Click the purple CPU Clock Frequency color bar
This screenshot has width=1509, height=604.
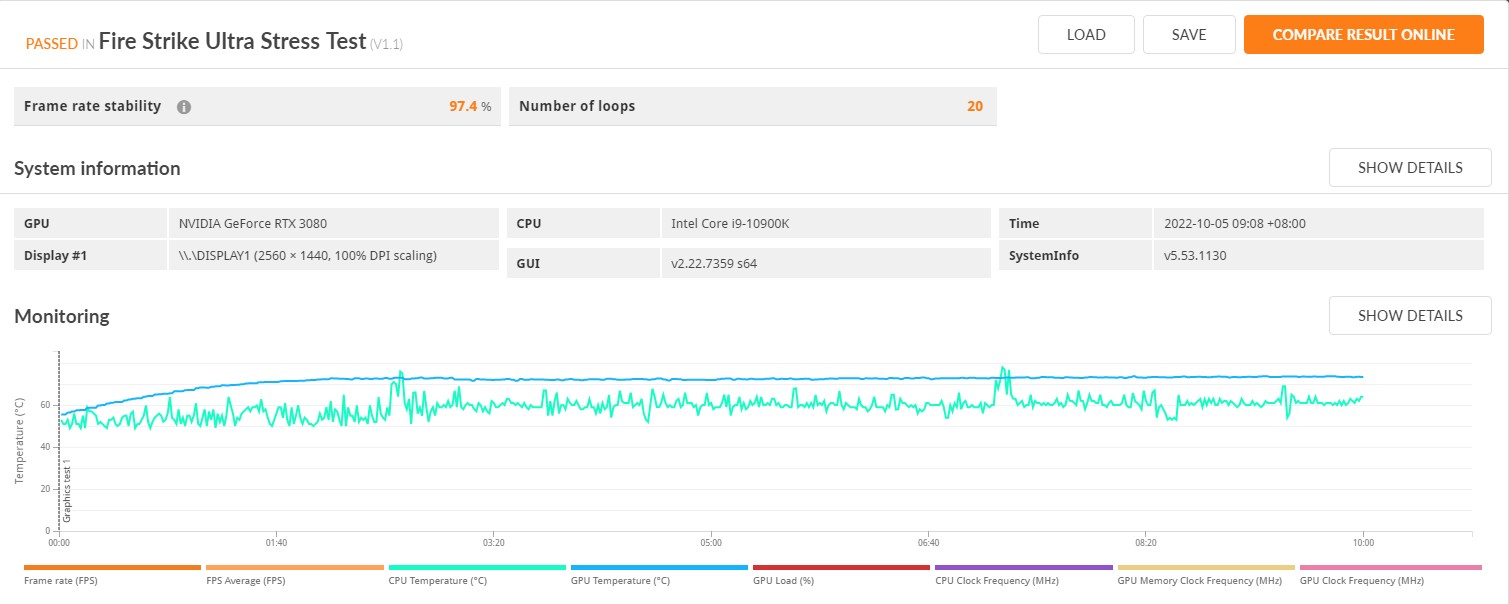click(x=1023, y=567)
